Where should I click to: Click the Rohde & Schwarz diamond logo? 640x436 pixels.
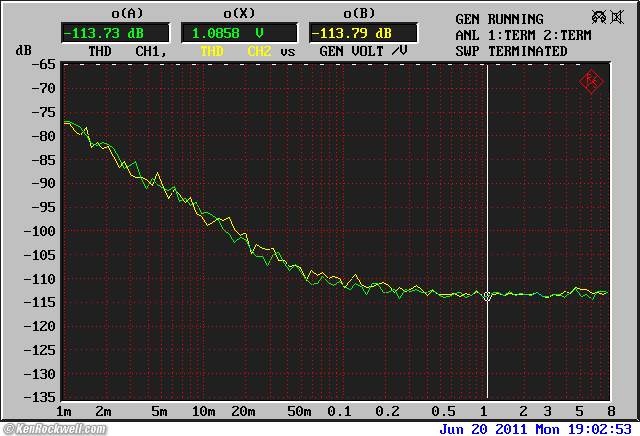click(x=591, y=82)
